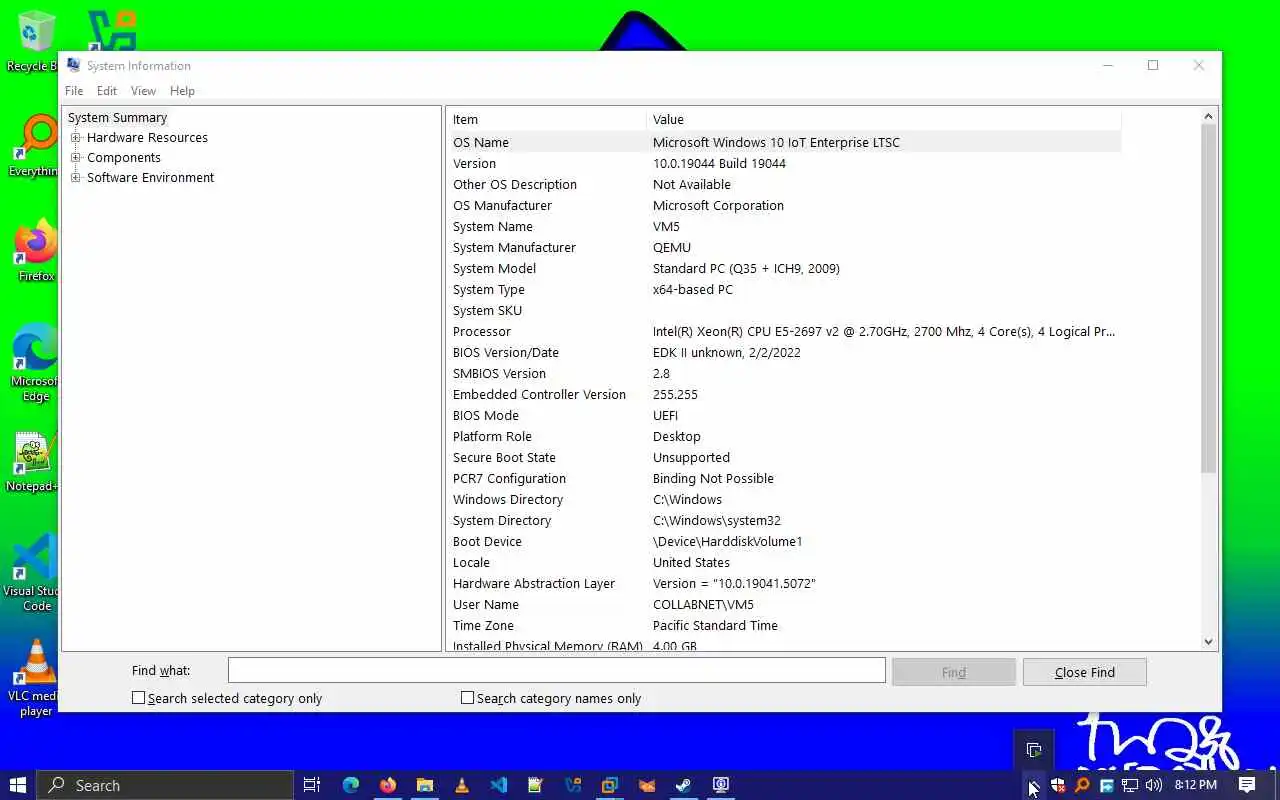
Task: Open the File menu
Action: (x=74, y=91)
